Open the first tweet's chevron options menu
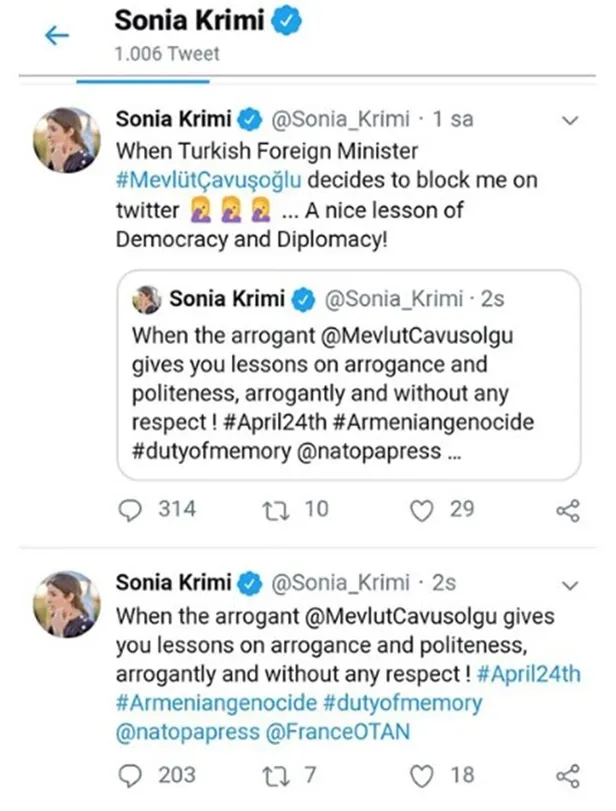The height and width of the screenshot is (811, 616). pos(571,121)
